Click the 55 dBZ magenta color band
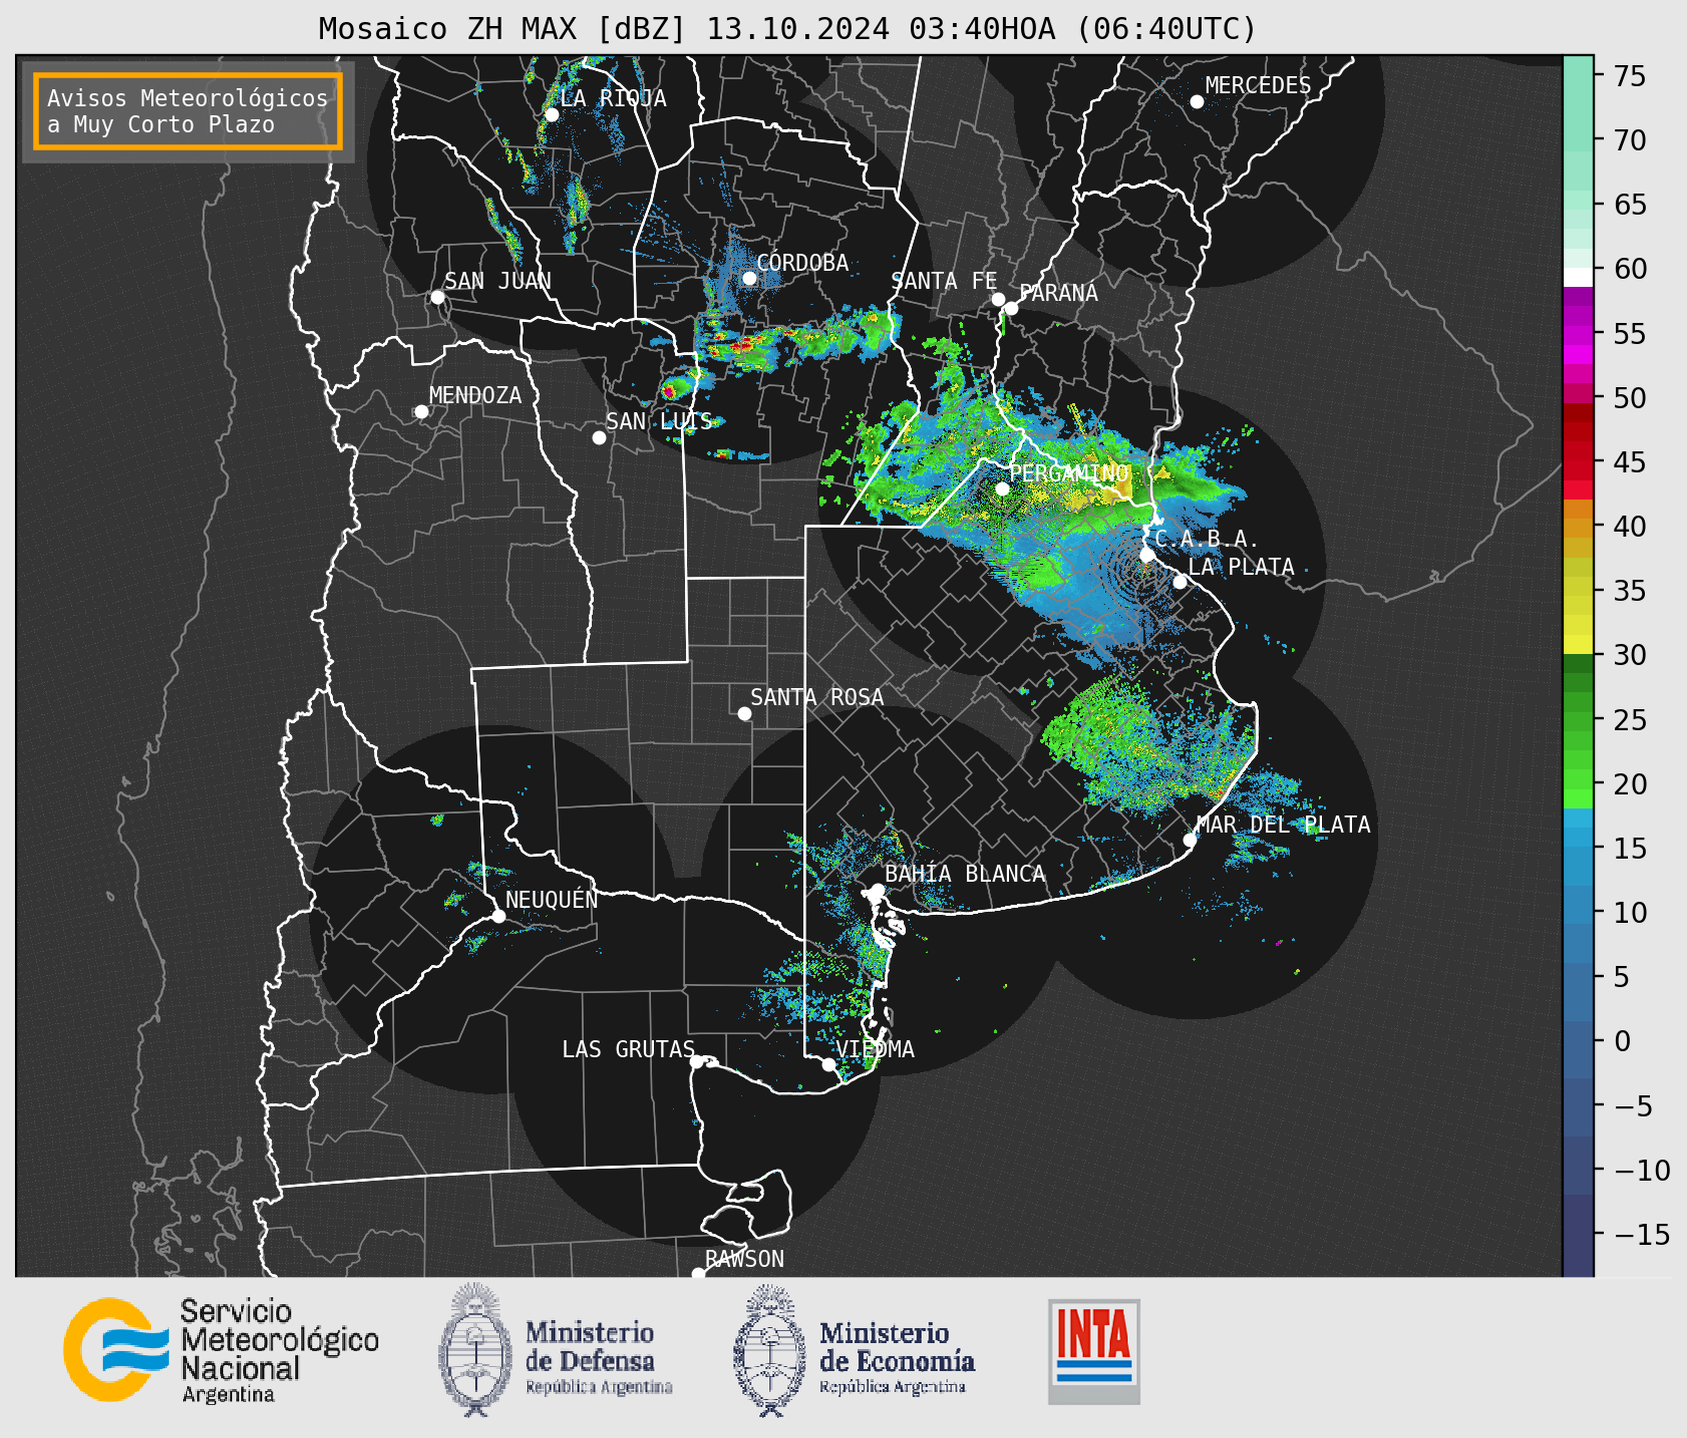 click(x=1578, y=333)
